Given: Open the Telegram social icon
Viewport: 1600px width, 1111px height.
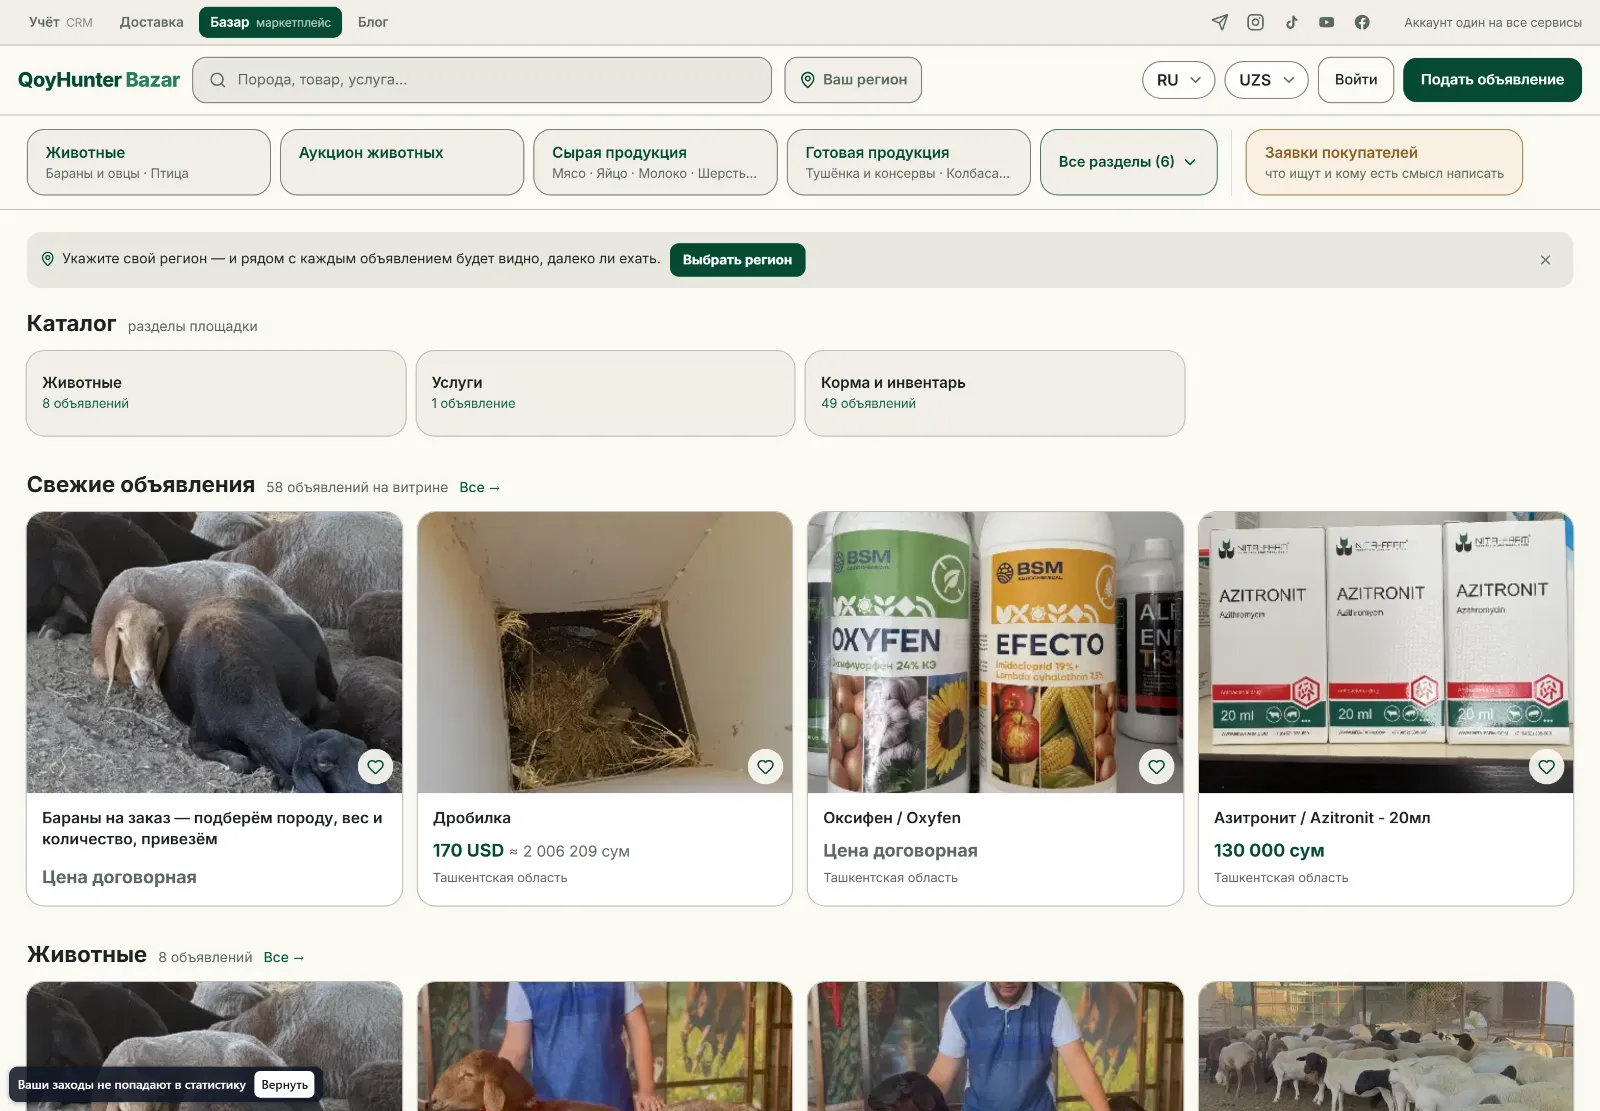Looking at the screenshot, I should 1220,22.
